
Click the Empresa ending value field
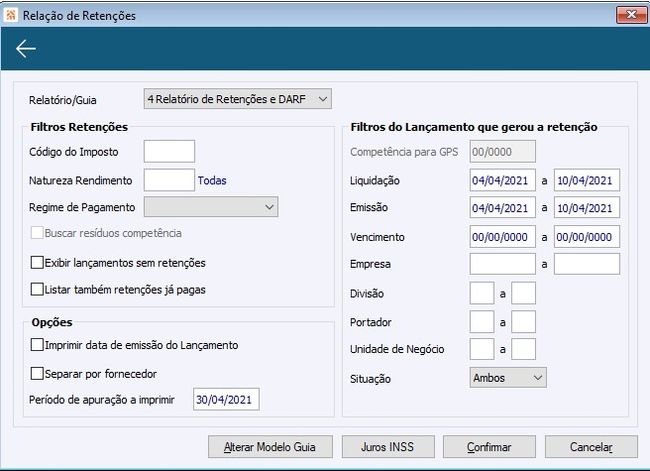coord(587,264)
